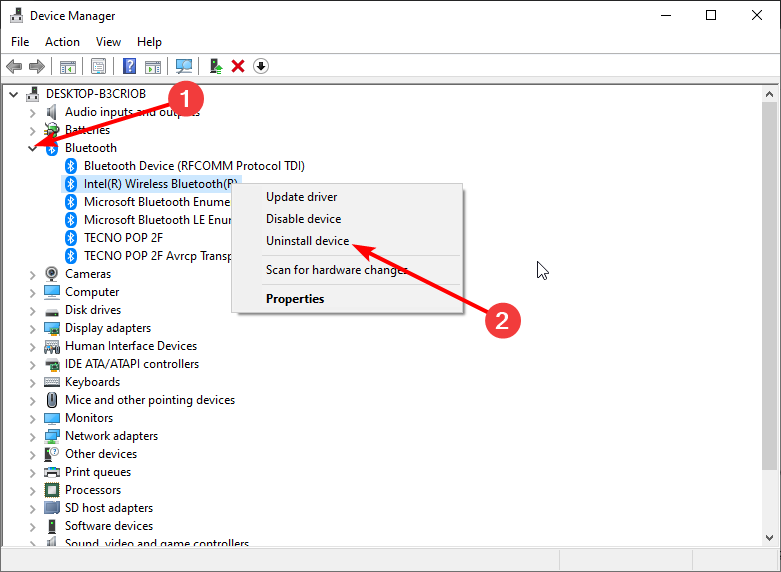781x572 pixels.
Task: Open Properties from the context menu
Action: click(x=347, y=298)
